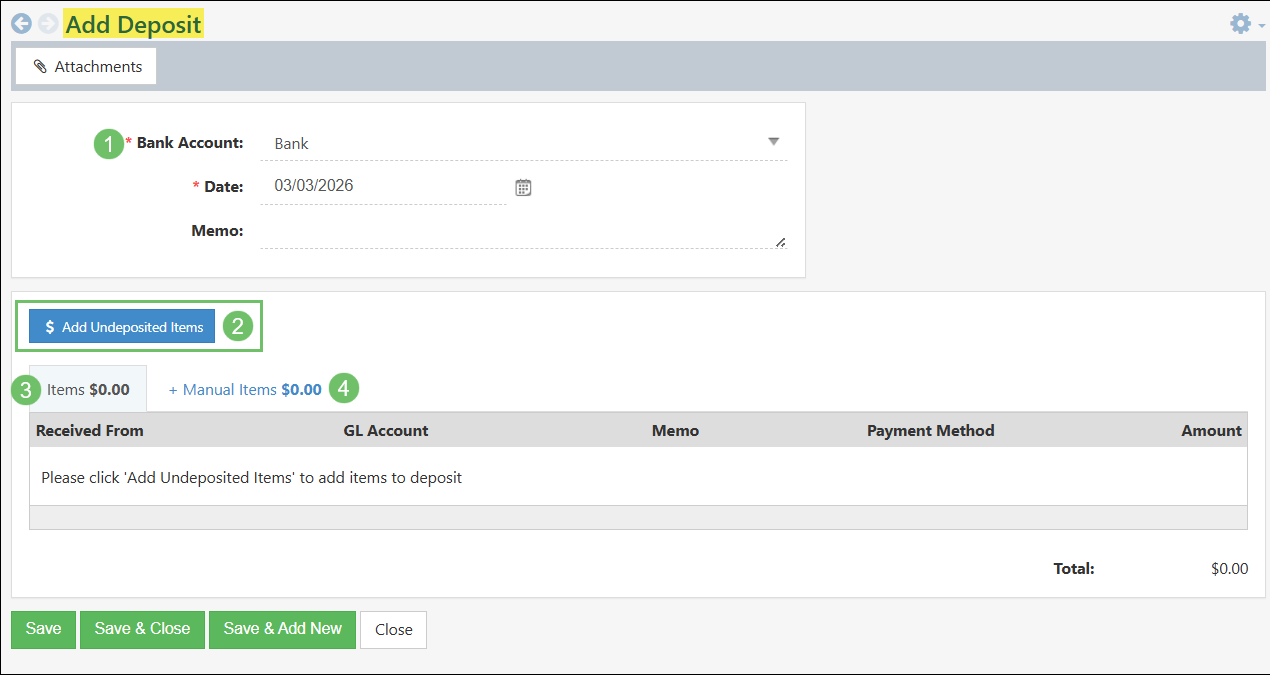Viewport: 1270px width, 675px height.
Task: Open the bank selection list showing Bank
Action: pyautogui.click(x=520, y=142)
